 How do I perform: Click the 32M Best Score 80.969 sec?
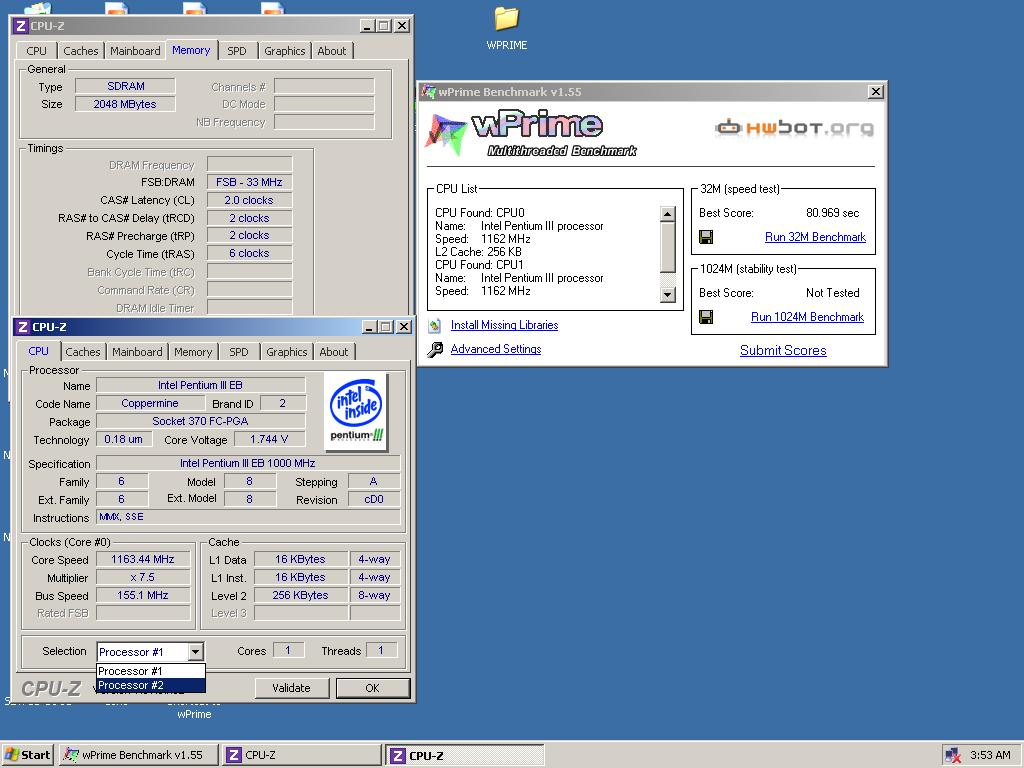tap(832, 213)
